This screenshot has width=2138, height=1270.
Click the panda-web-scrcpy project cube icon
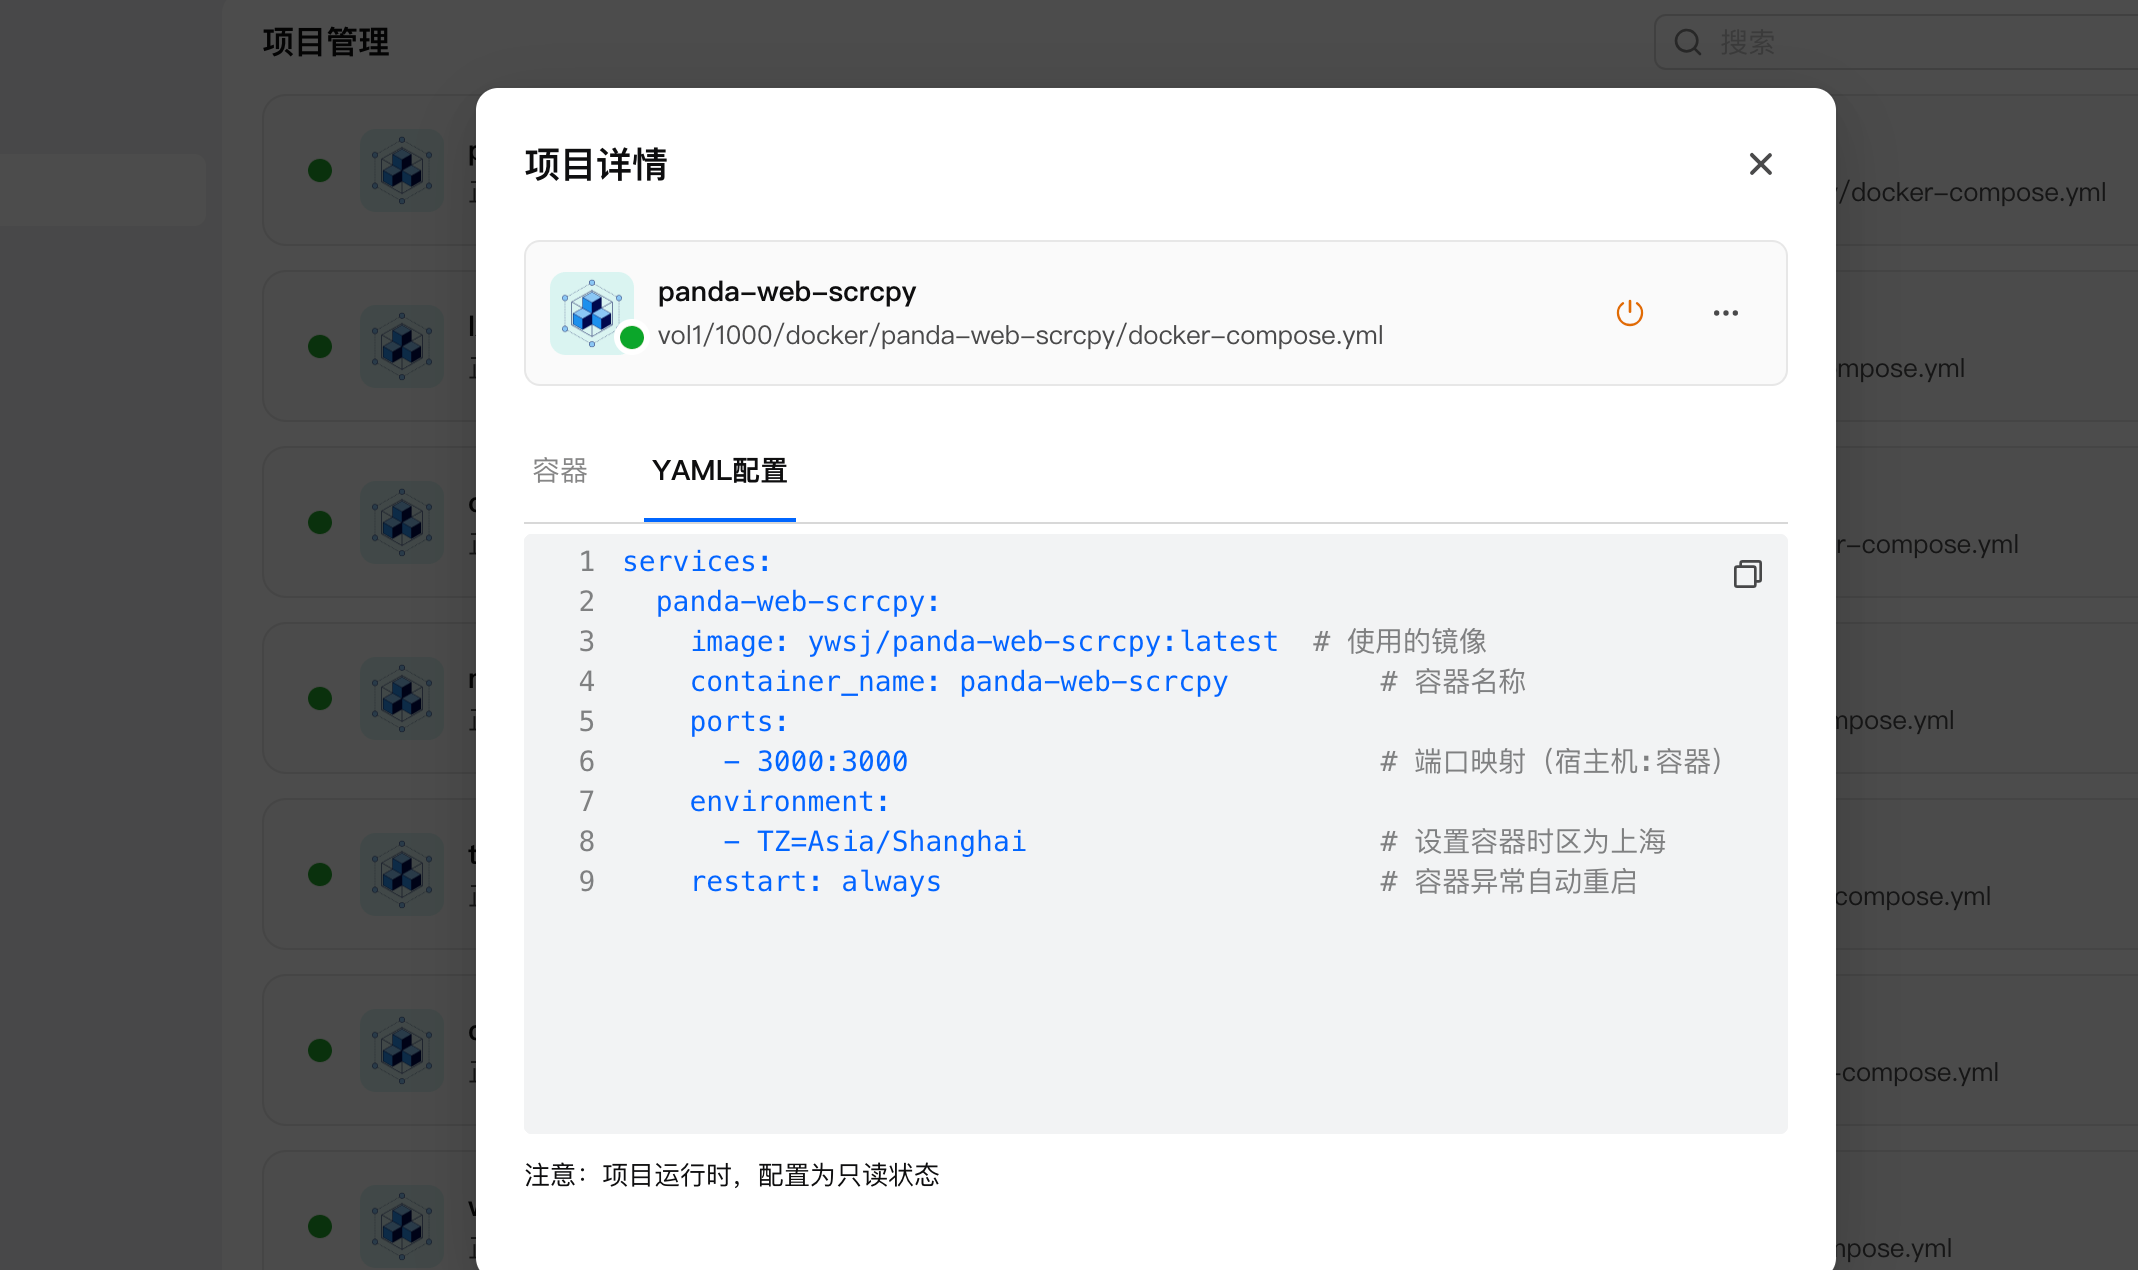click(x=591, y=312)
